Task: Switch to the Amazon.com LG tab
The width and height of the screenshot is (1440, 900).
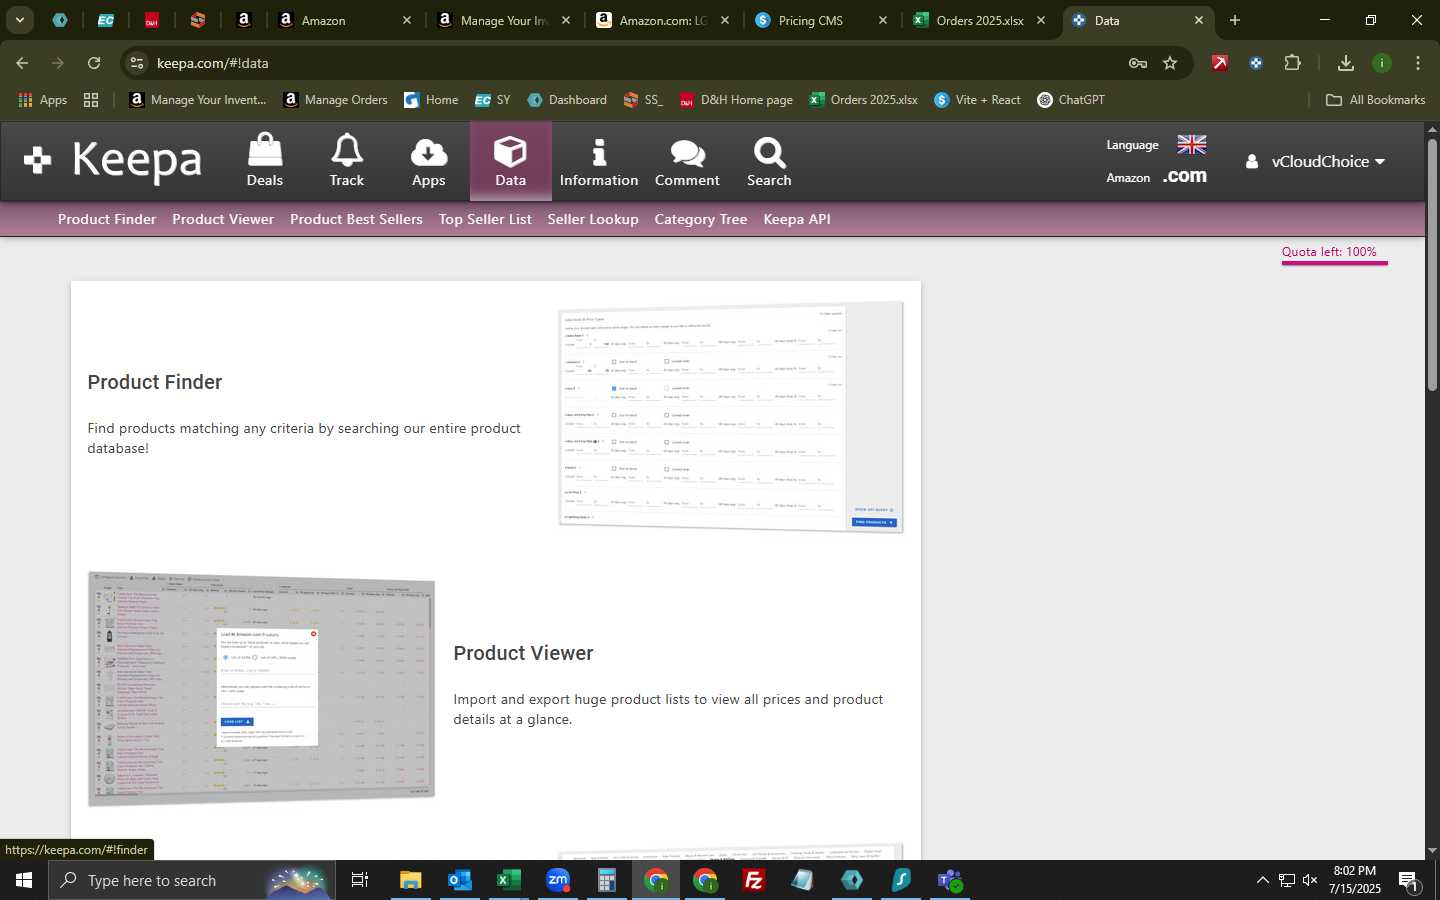Action: tap(662, 20)
